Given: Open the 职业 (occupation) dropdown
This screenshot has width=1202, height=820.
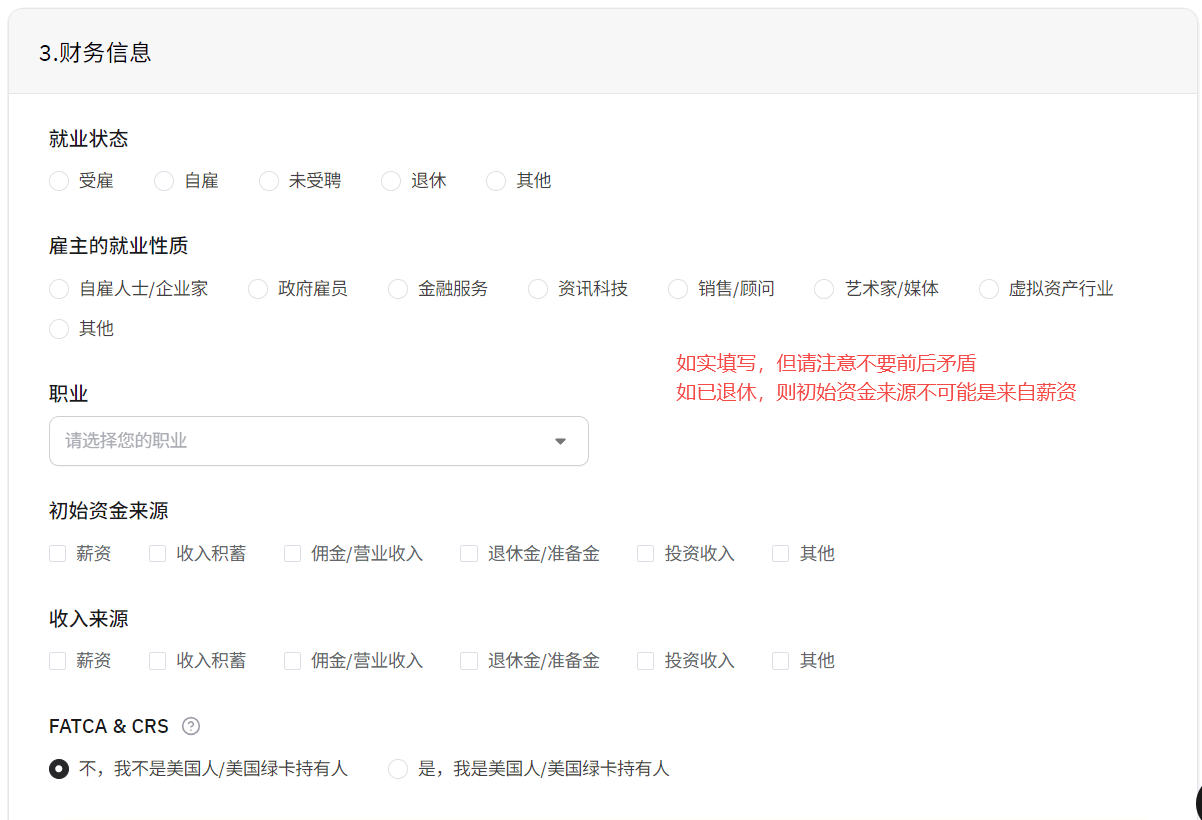Looking at the screenshot, I should [x=318, y=441].
